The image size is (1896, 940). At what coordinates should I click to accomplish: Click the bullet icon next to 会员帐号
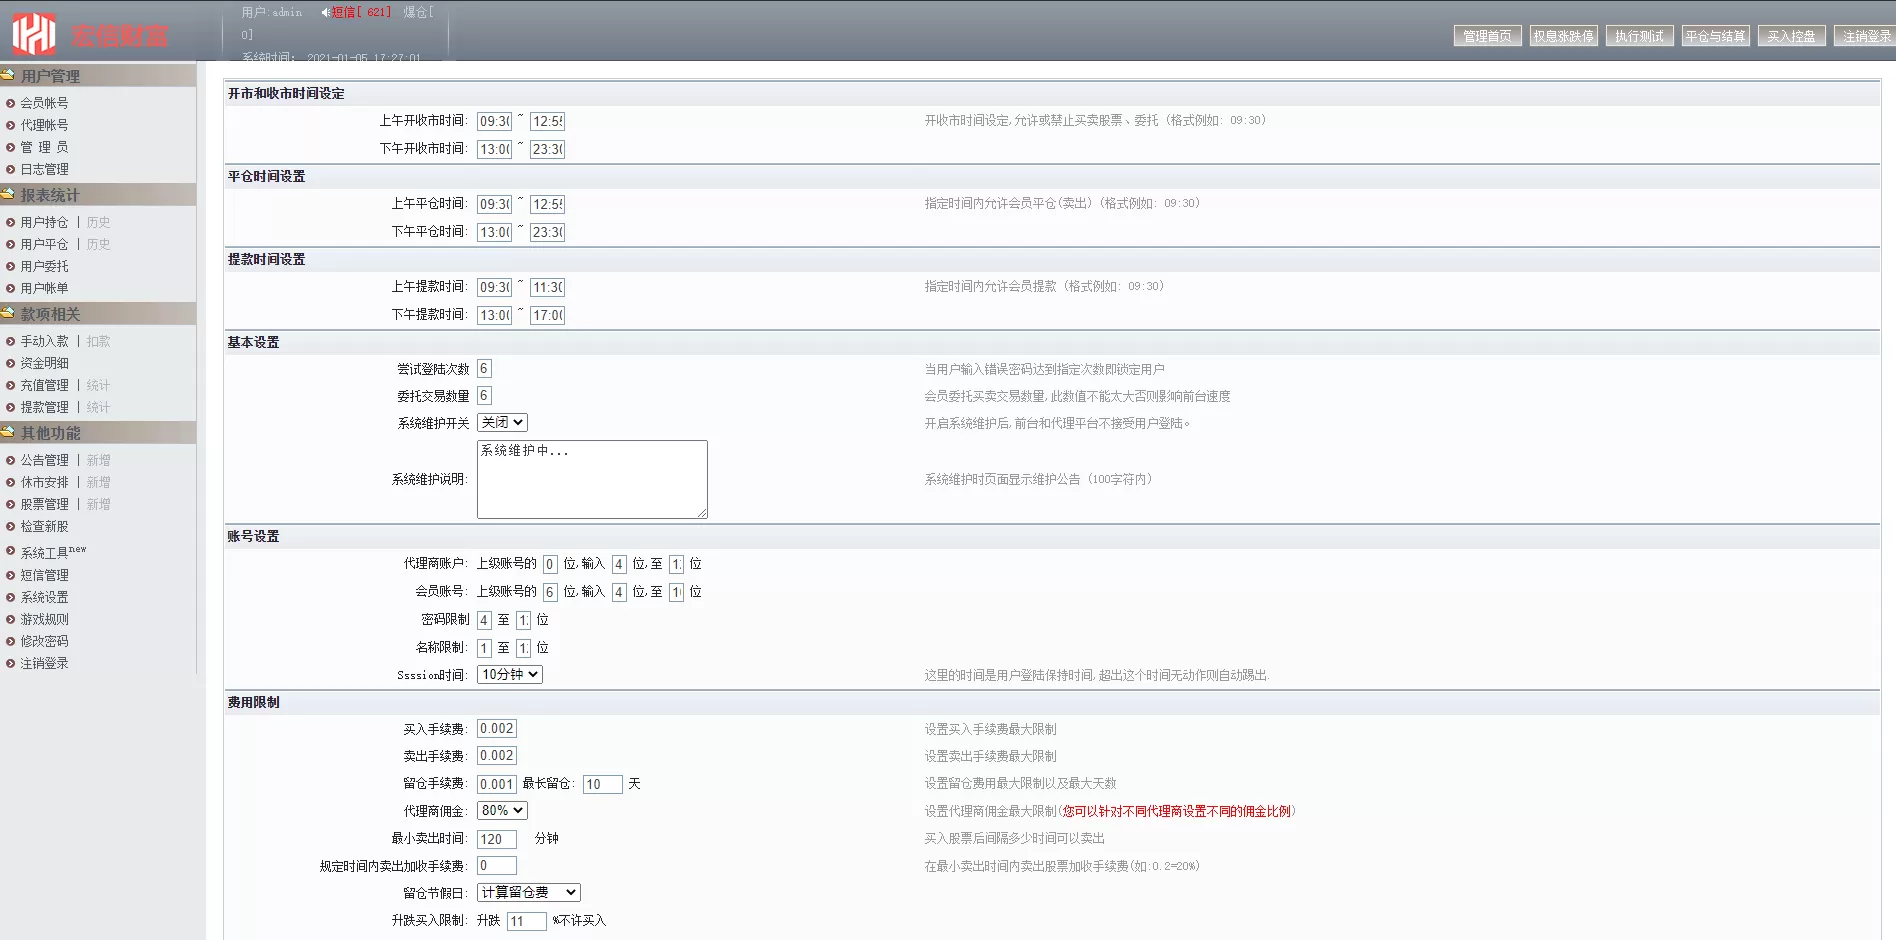11,103
